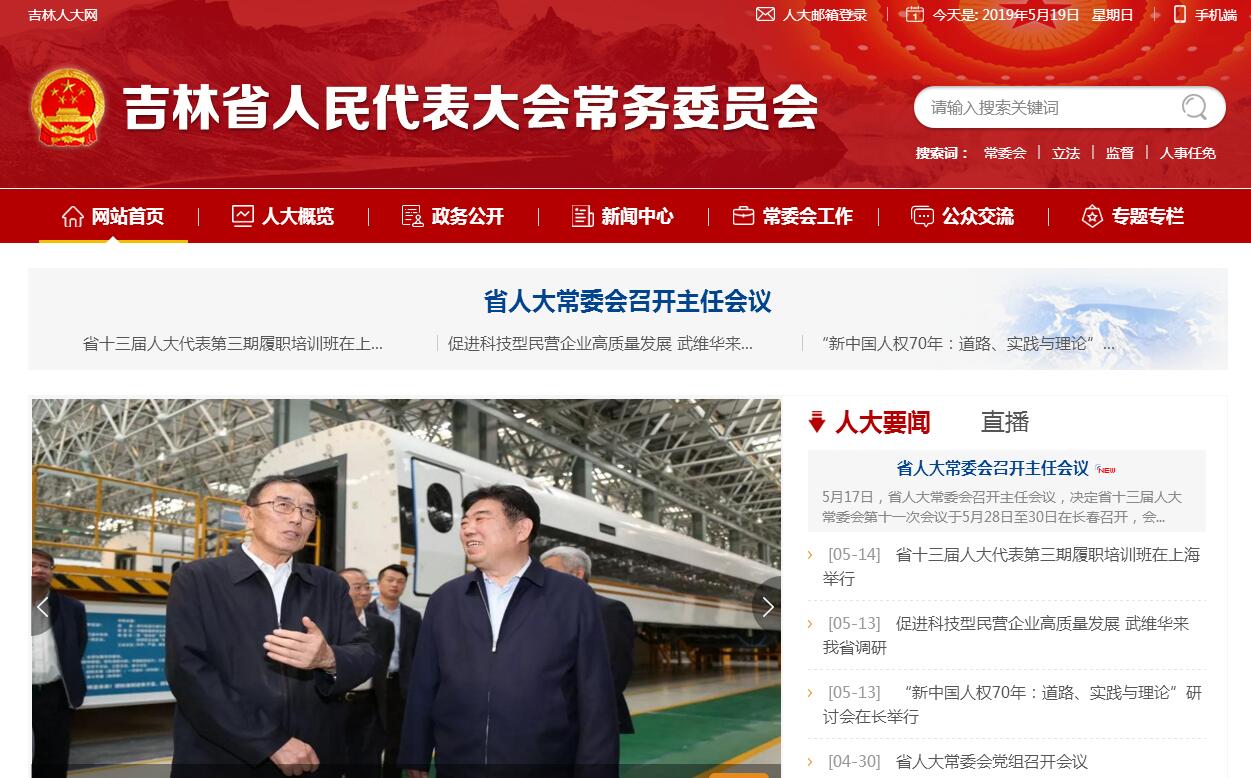Open the 省人大常委会党组召开会议 news item

(992, 761)
